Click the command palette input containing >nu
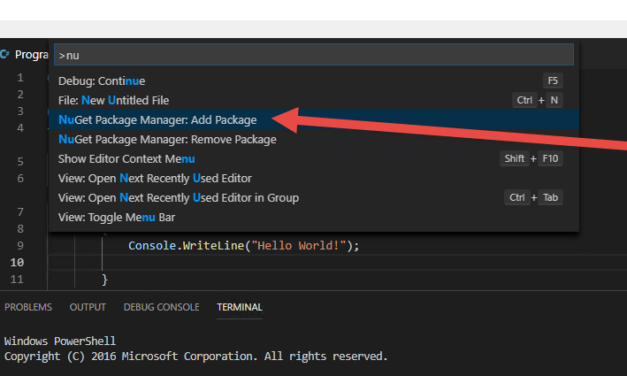This screenshot has height=376, width=627. (314, 55)
